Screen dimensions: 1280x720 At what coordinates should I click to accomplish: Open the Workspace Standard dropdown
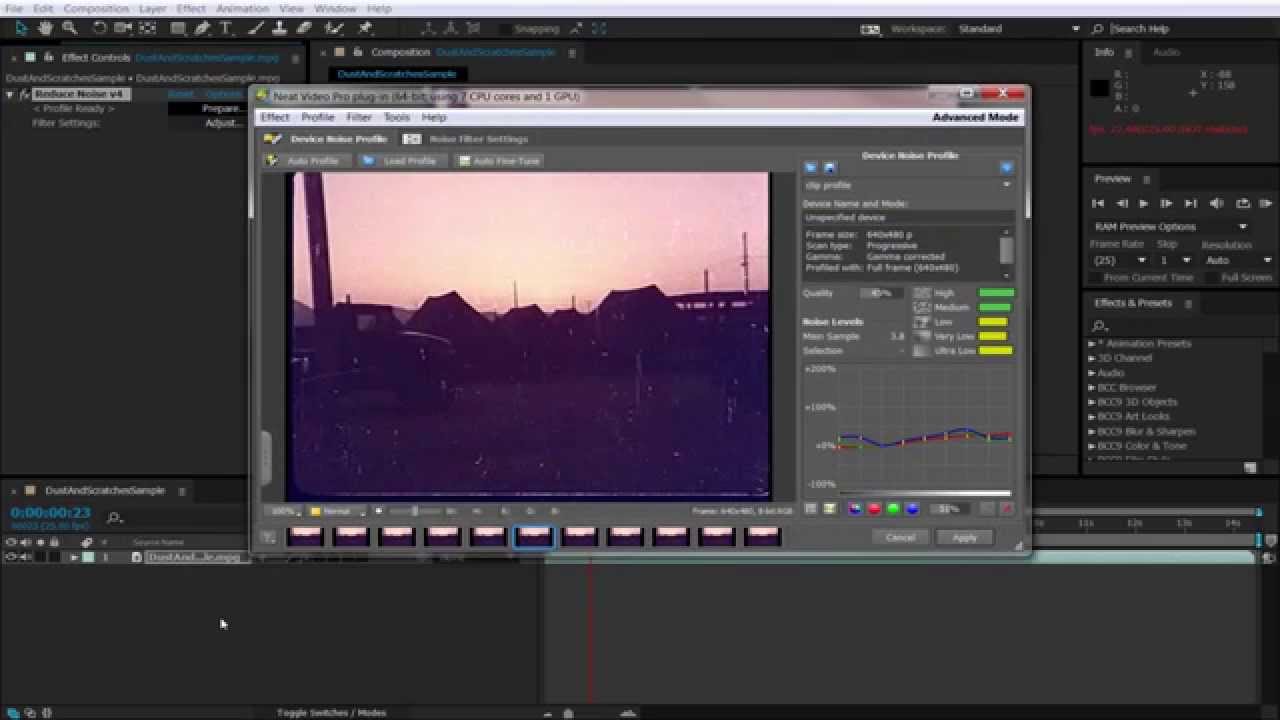coord(1018,29)
